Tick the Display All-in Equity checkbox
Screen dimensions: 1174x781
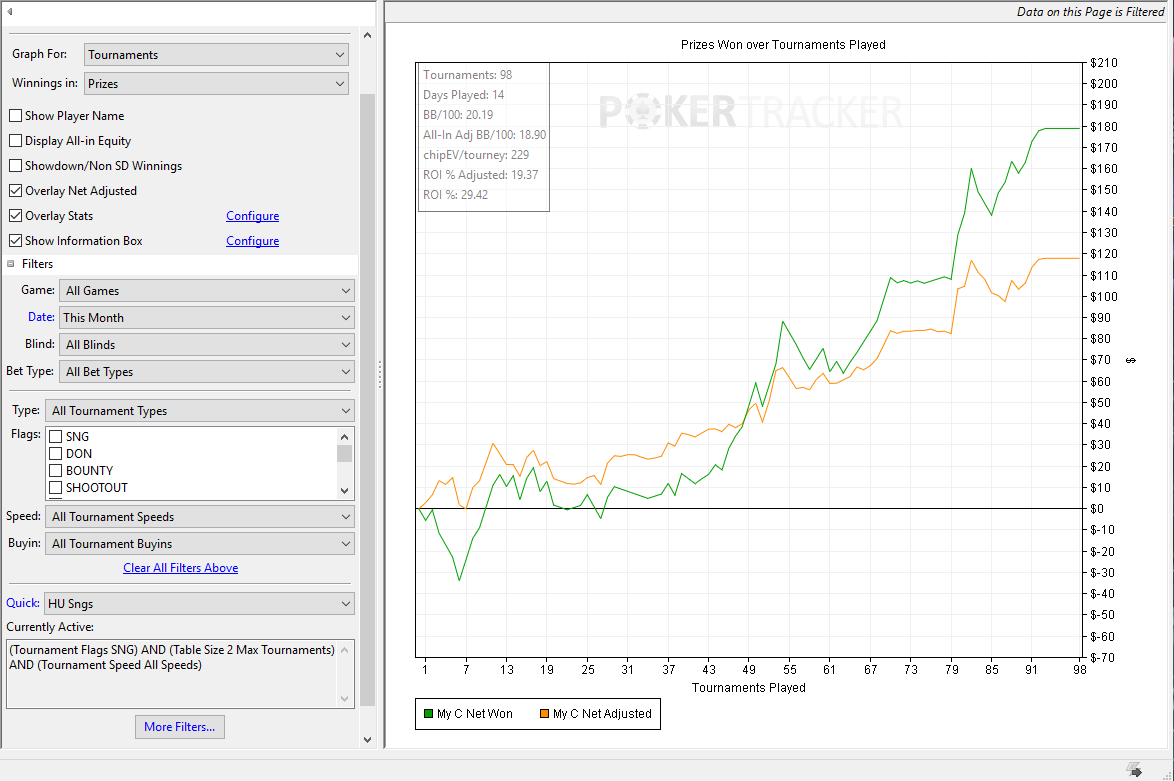tap(15, 140)
